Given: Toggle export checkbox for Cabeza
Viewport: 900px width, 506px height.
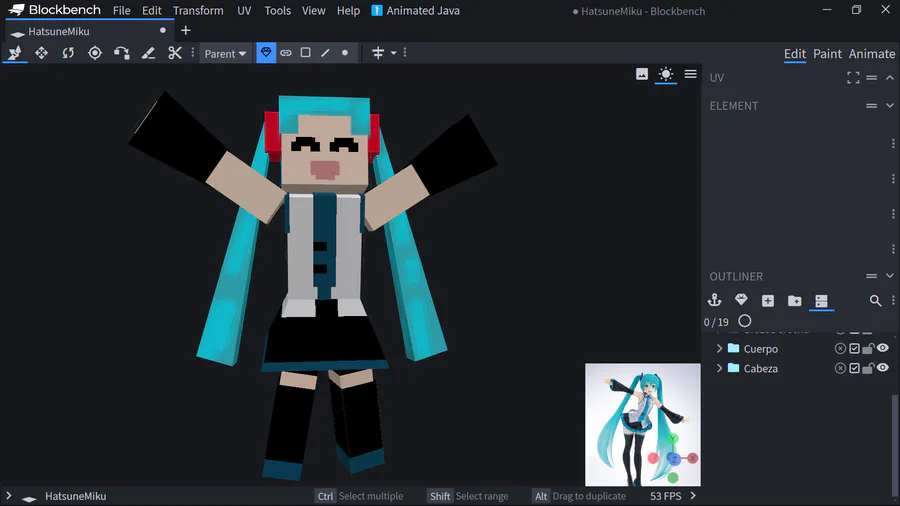Looking at the screenshot, I should [855, 368].
